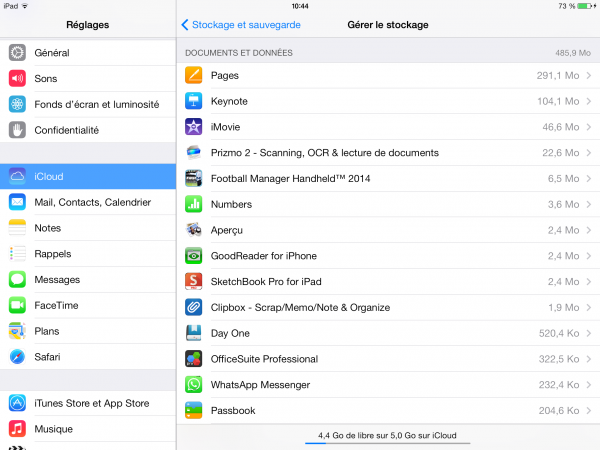Tap the WhatsApp Messenger icon
Screen dimensions: 600x450
point(194,385)
